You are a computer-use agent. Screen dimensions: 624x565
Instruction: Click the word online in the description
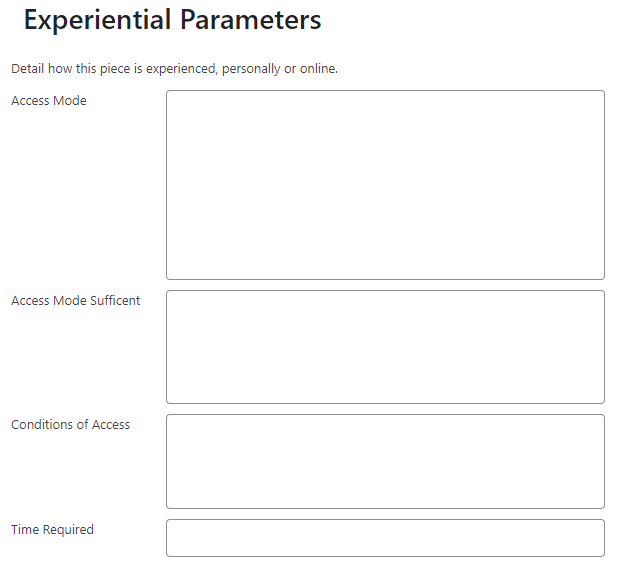tap(318, 69)
